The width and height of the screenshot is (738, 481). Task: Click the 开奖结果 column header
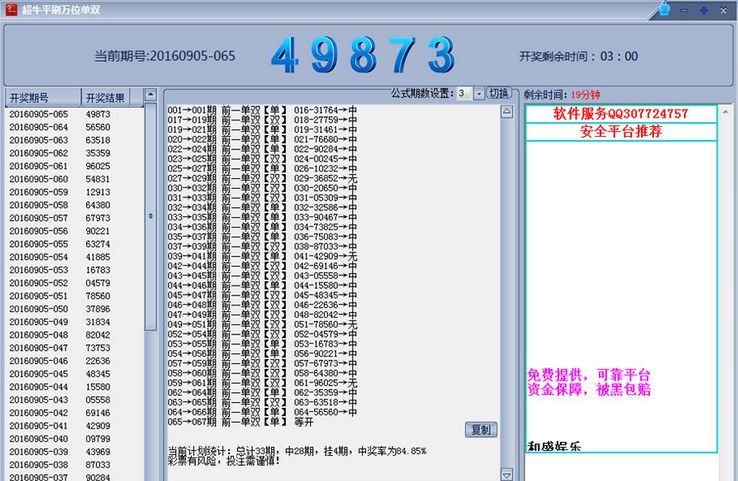click(105, 97)
